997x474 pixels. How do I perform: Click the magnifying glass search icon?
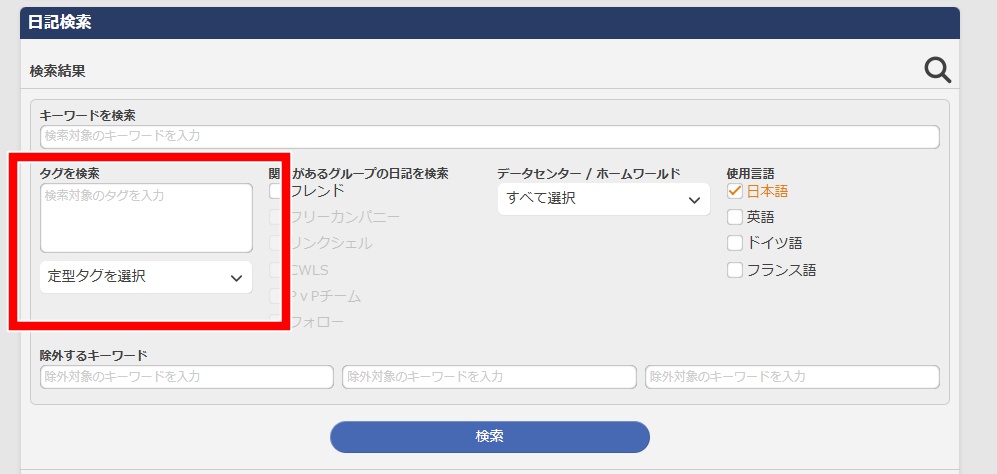tap(937, 70)
